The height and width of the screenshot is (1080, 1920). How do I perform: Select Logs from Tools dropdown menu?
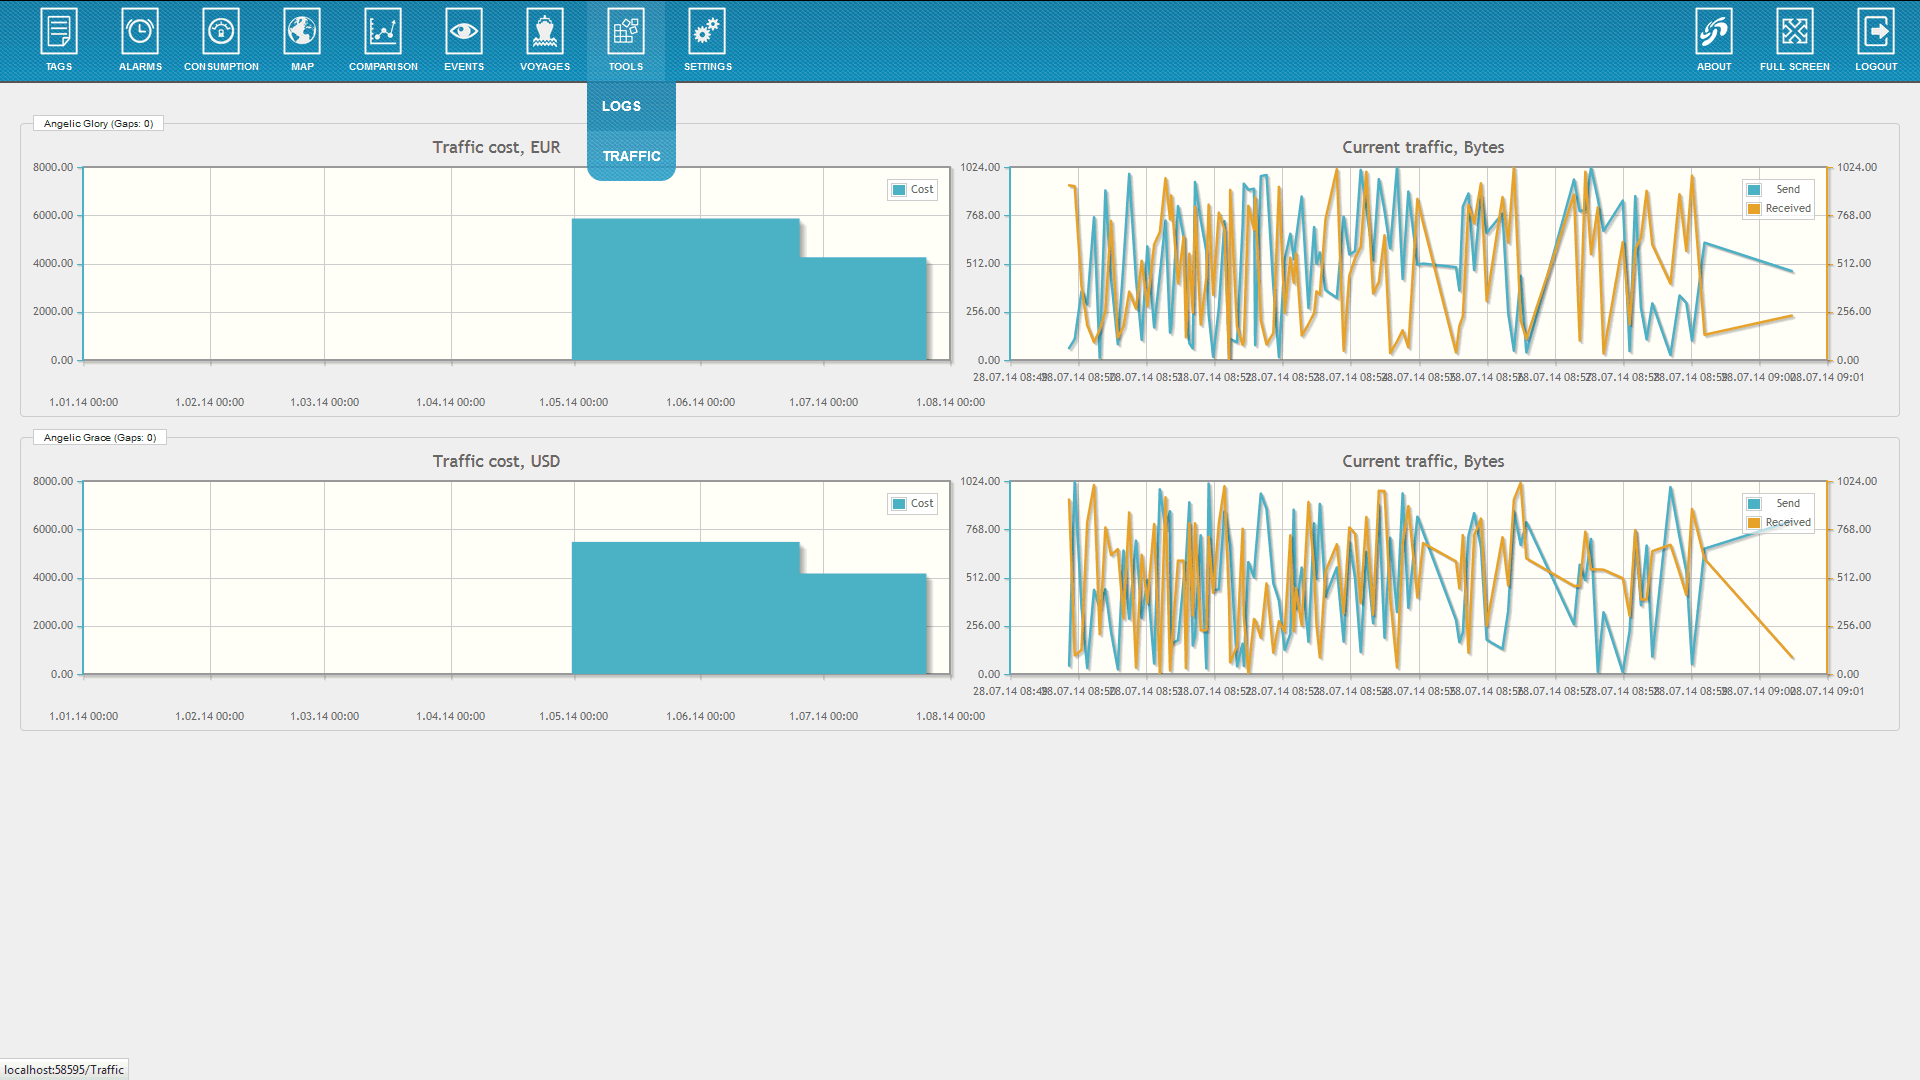[x=631, y=106]
